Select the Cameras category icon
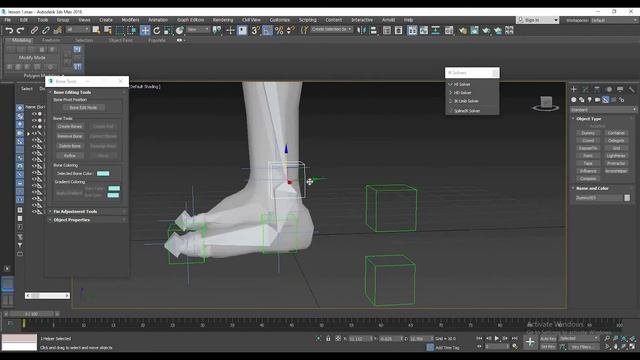 598,100
